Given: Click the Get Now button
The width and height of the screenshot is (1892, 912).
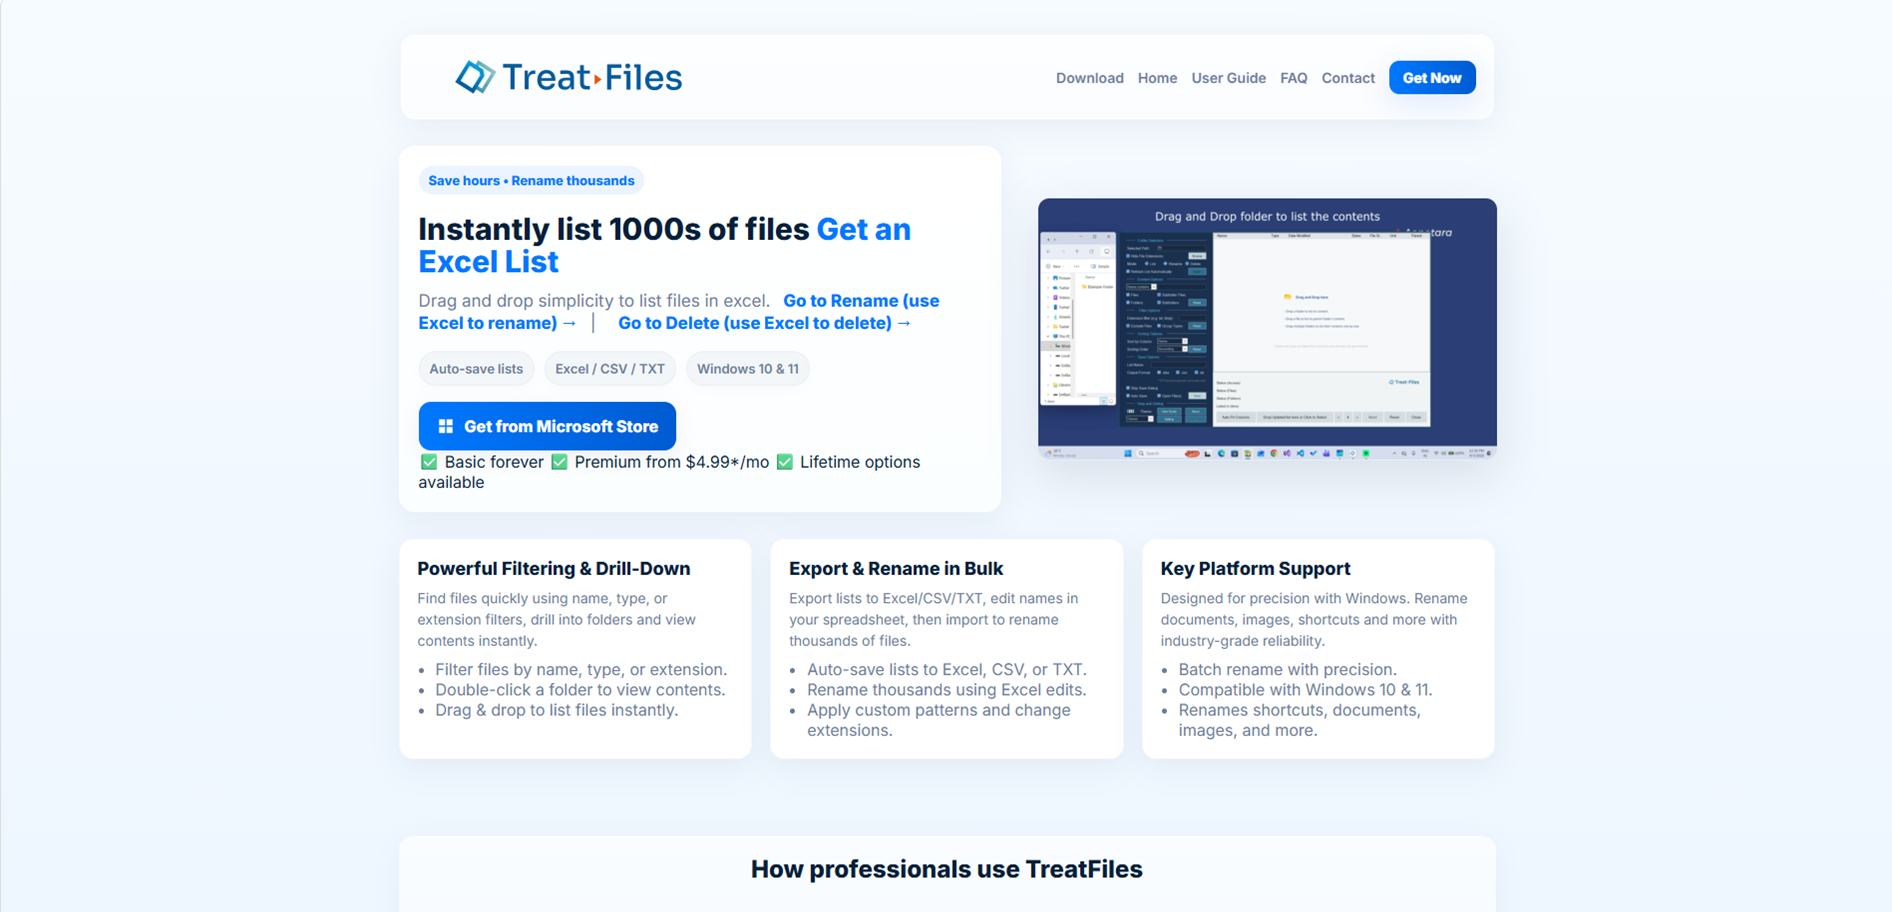Looking at the screenshot, I should tap(1432, 78).
